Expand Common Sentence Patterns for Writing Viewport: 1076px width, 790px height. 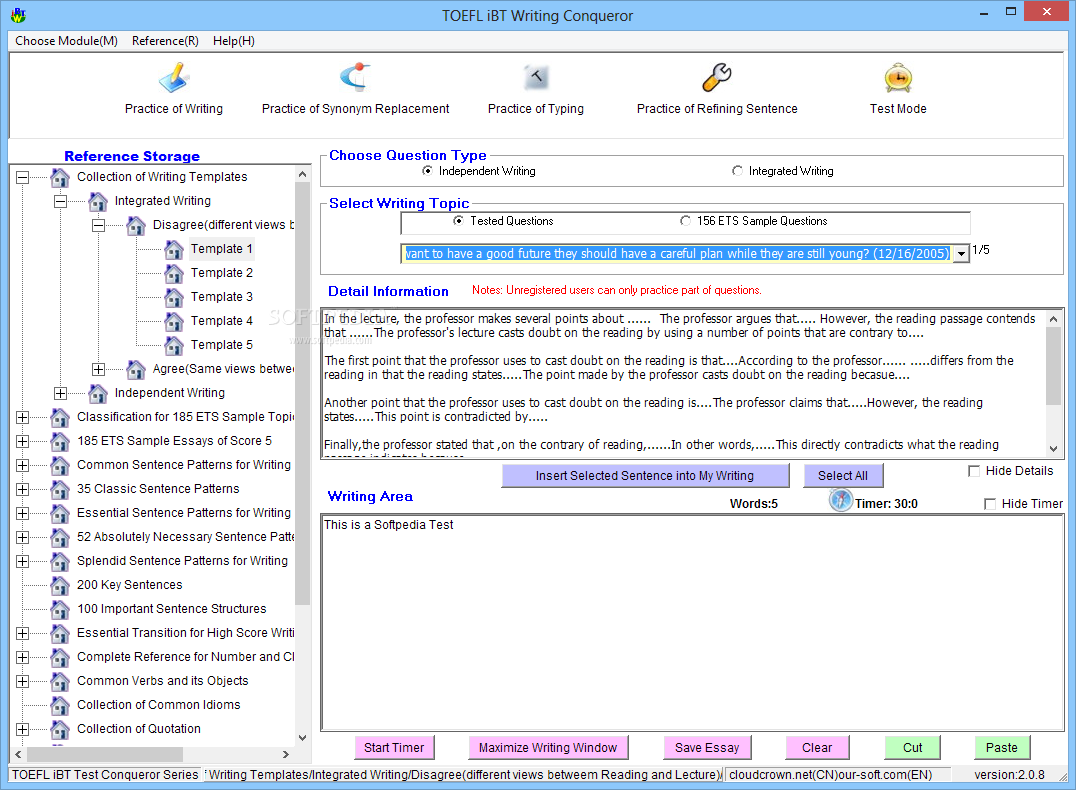click(x=23, y=465)
